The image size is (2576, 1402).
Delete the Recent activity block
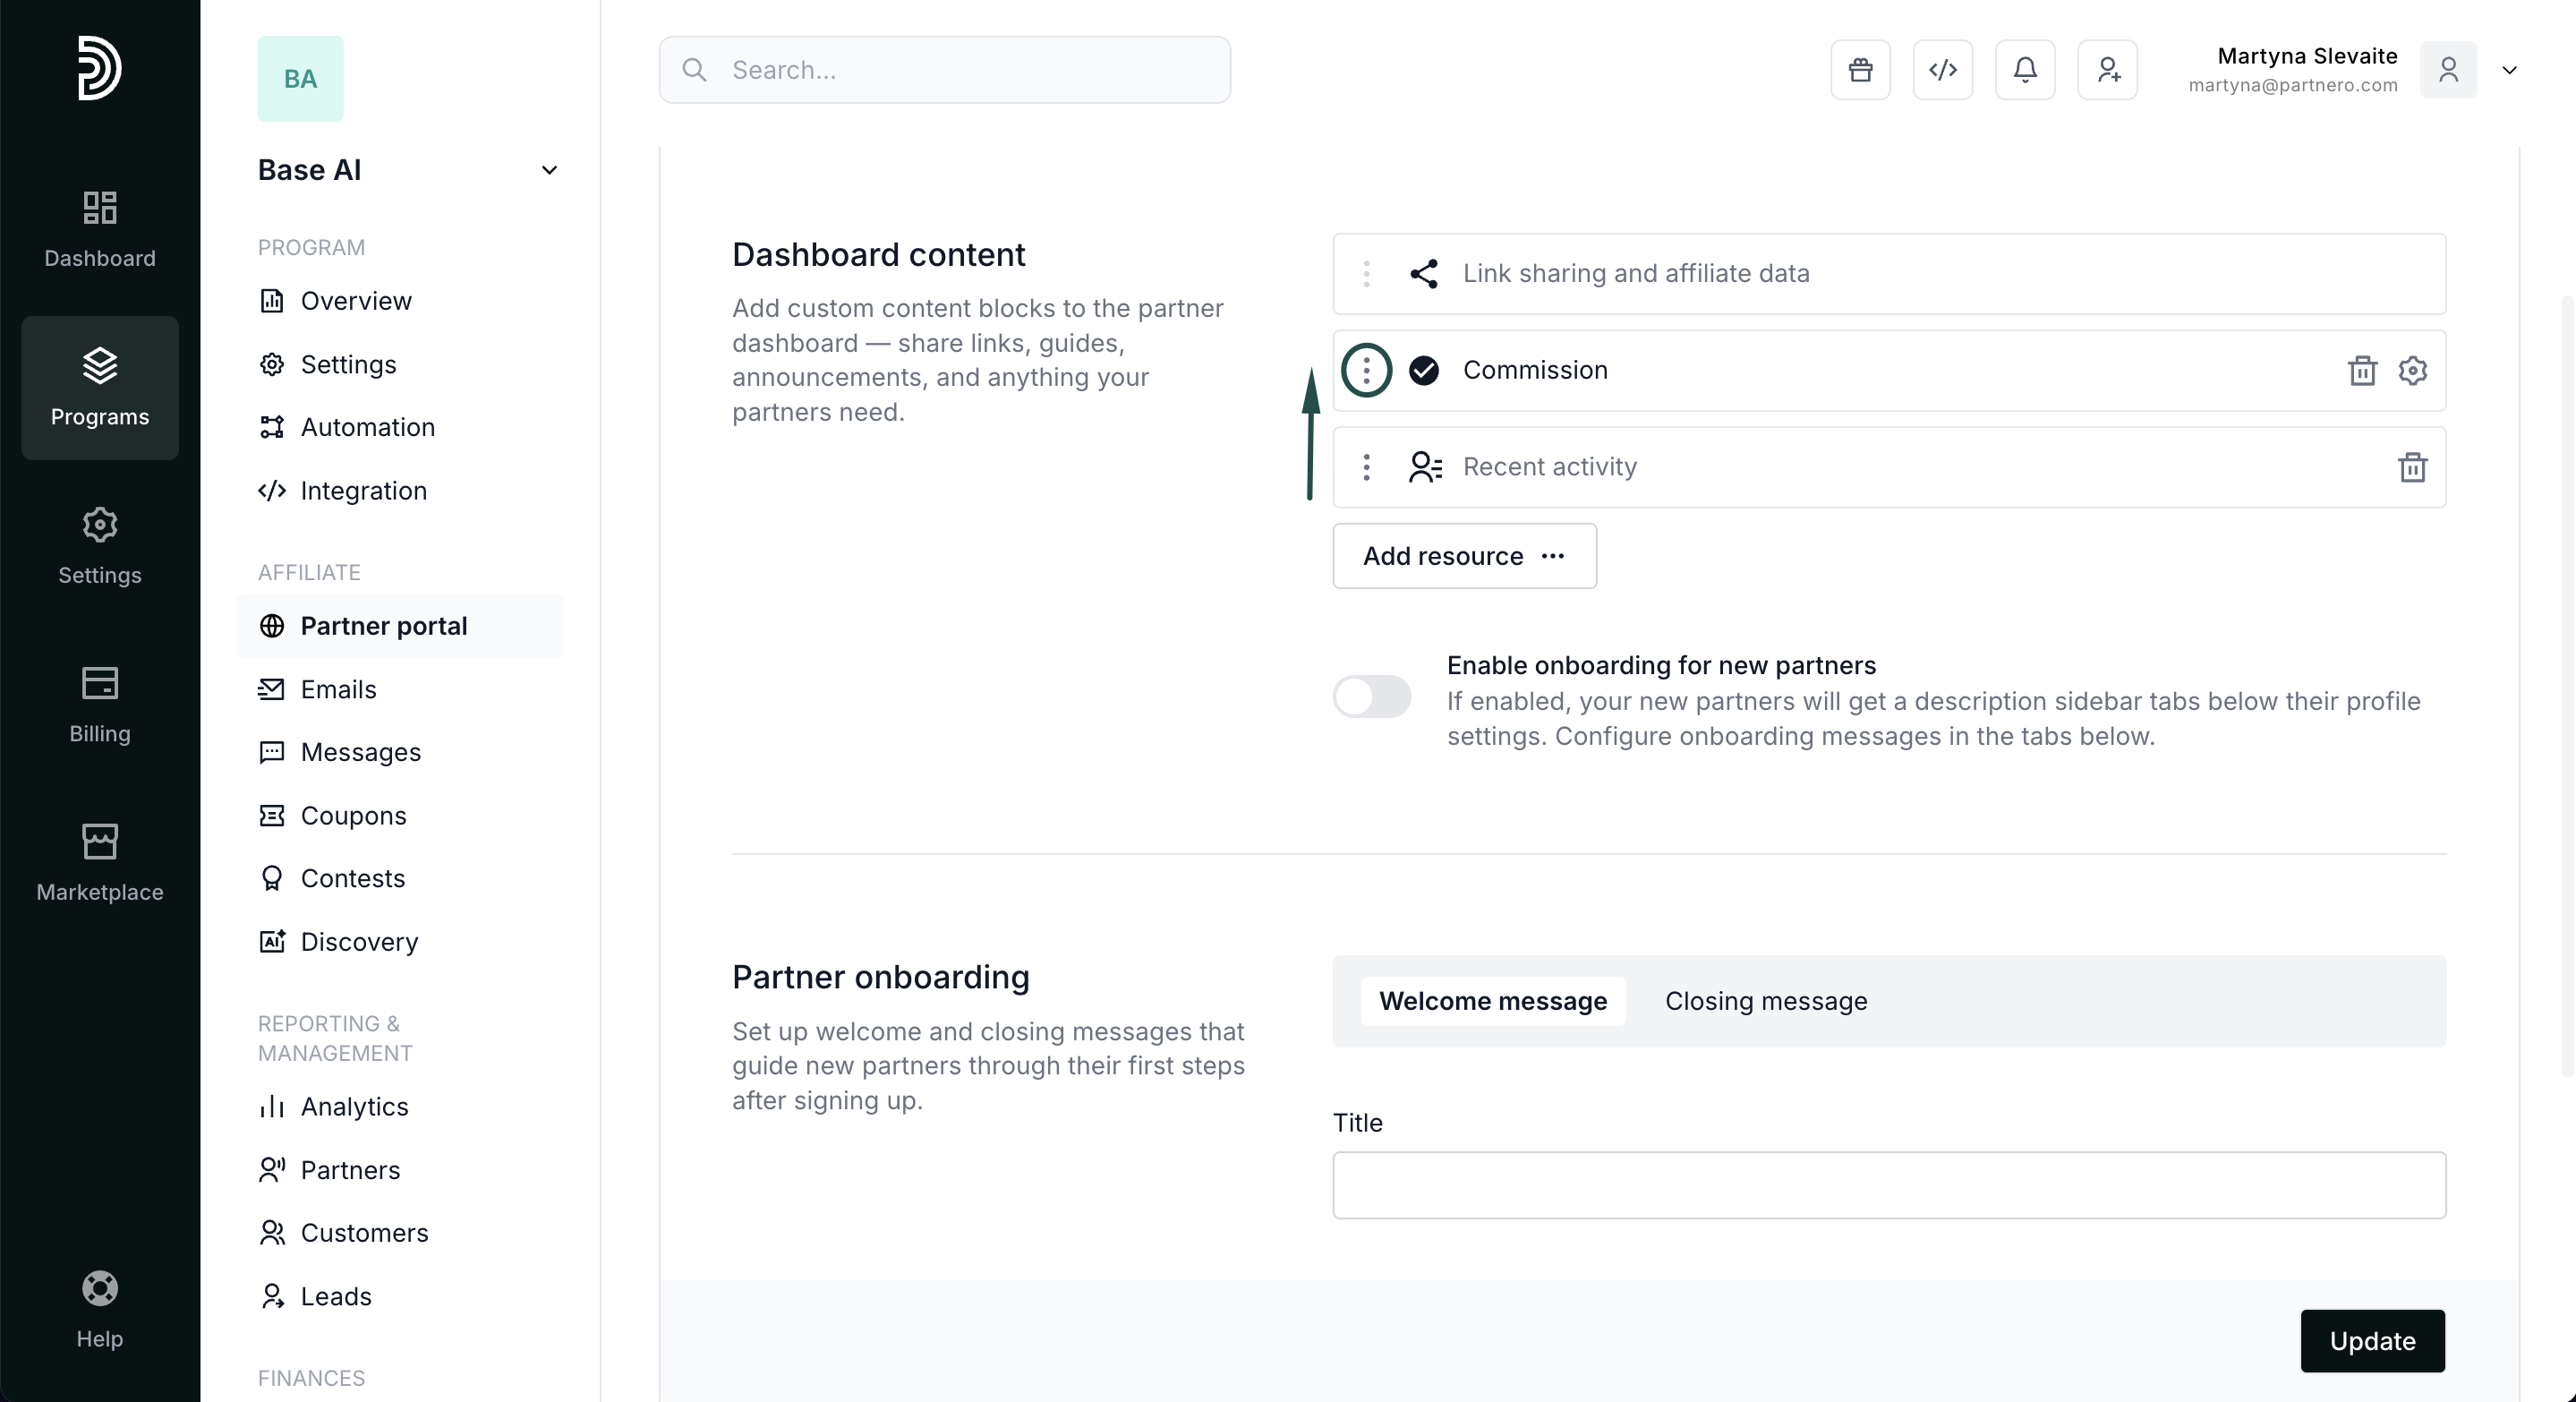2412,467
